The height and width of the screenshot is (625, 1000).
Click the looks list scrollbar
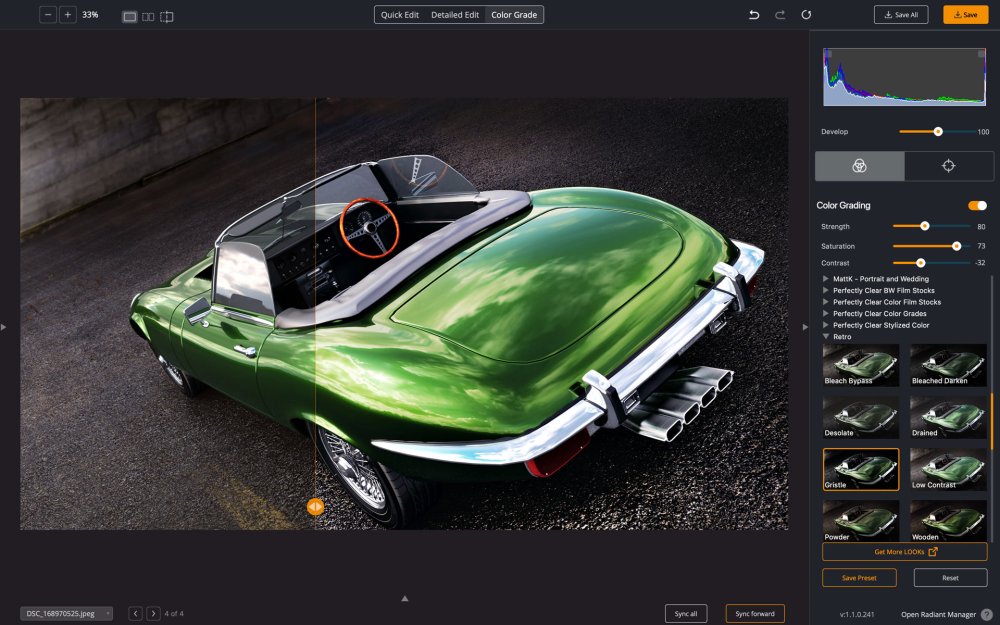991,421
